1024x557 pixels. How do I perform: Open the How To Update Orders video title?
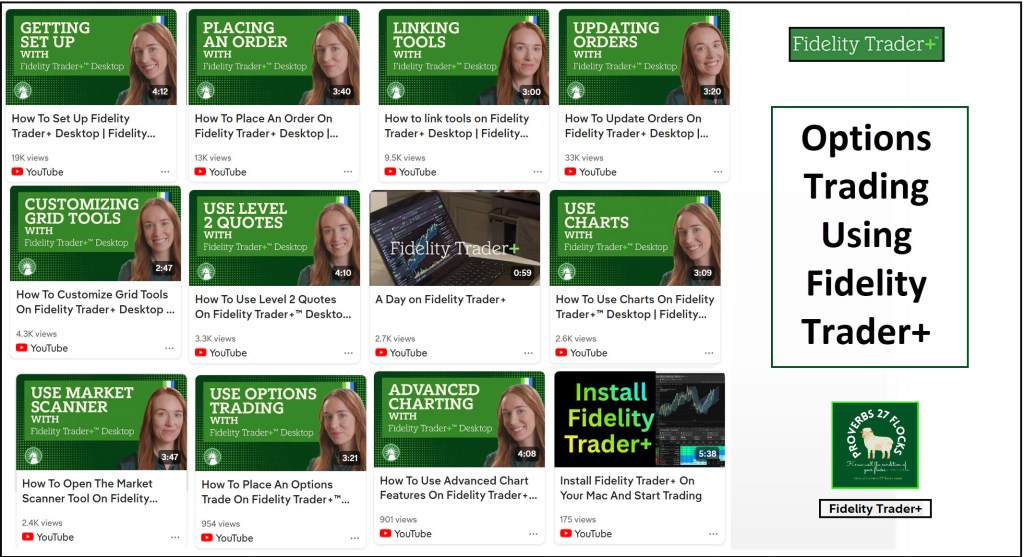(x=635, y=125)
